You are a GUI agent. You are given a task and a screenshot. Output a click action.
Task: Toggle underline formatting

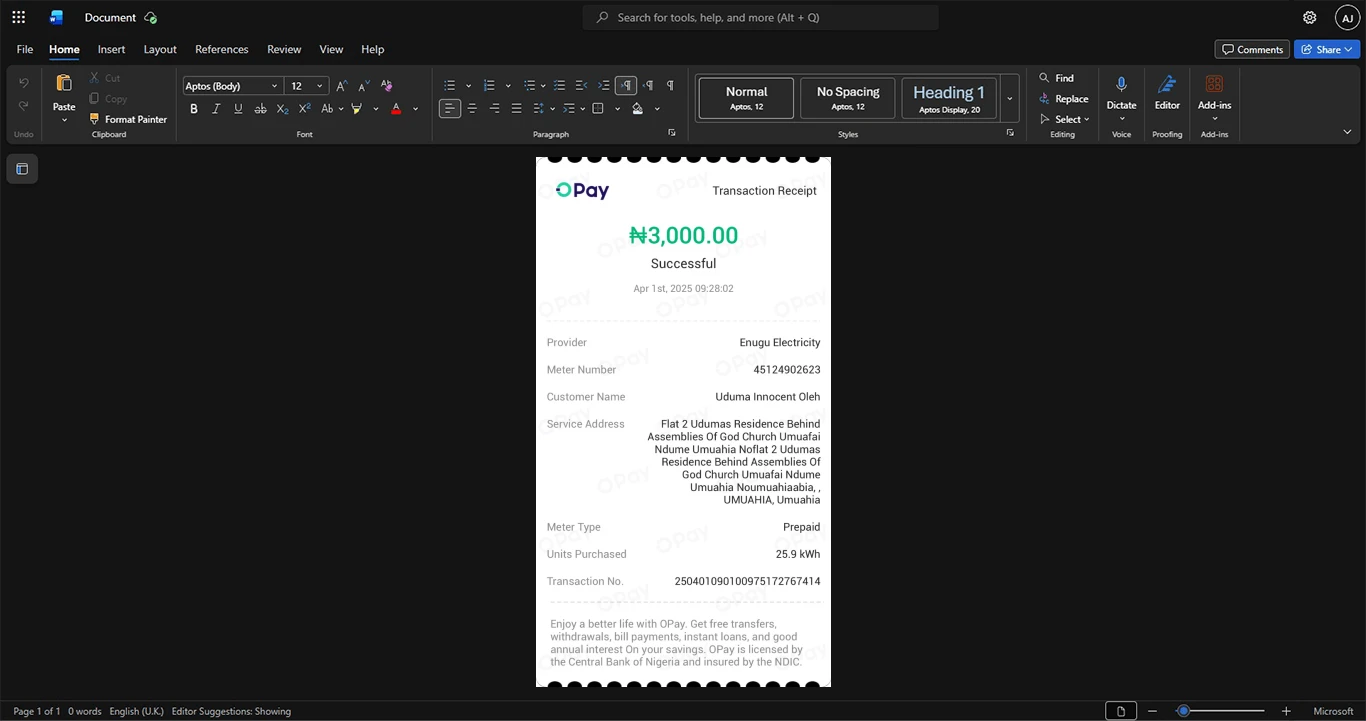[238, 108]
